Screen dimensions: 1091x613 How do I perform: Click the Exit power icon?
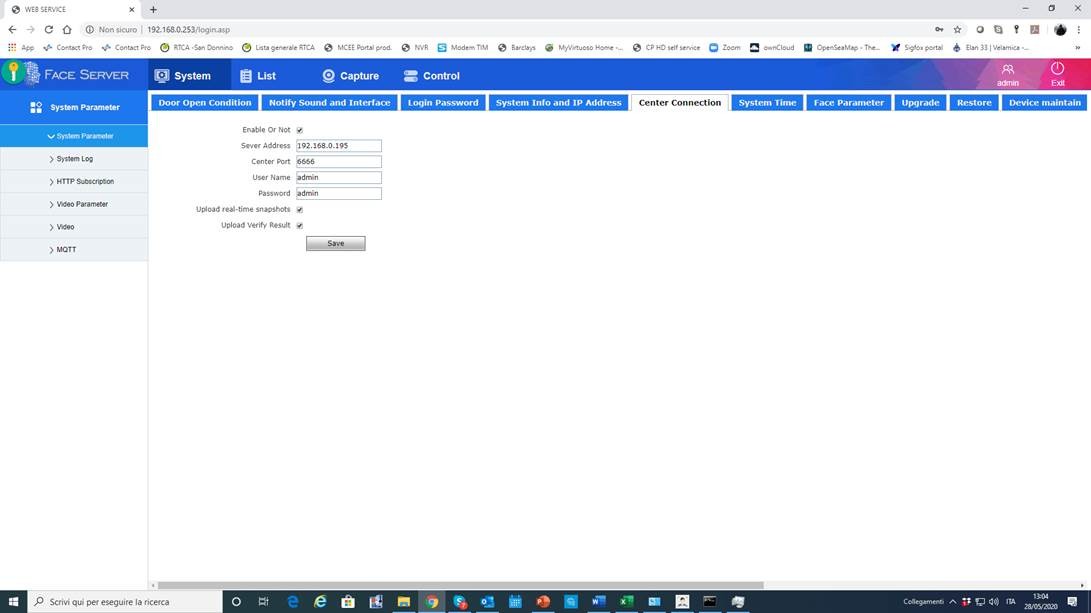tap(1057, 69)
